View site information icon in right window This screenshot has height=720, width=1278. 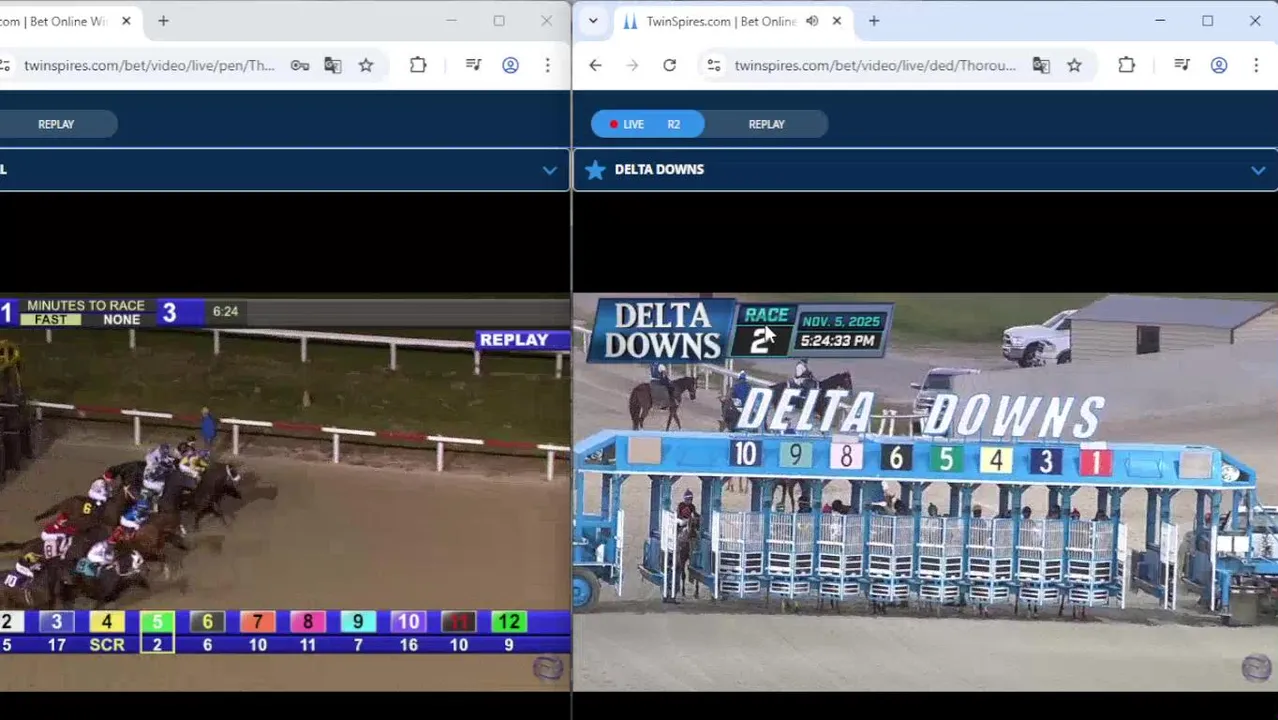tap(713, 65)
